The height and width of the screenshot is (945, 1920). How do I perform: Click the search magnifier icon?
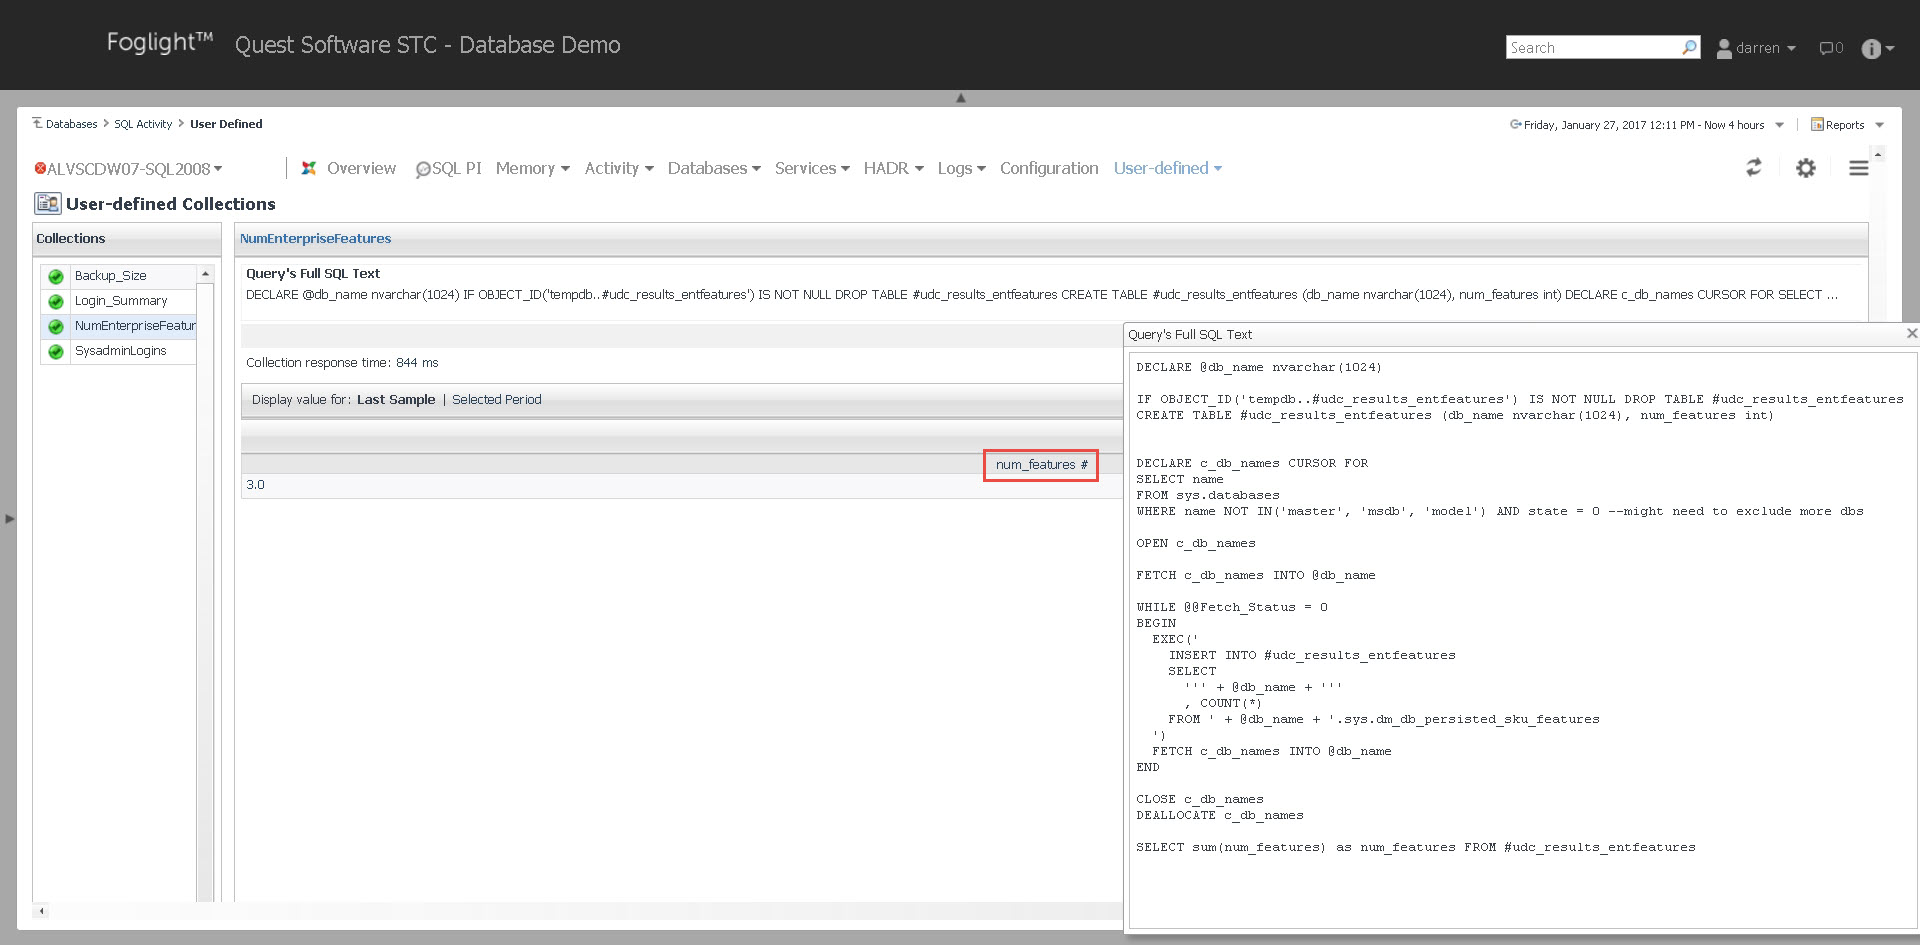tap(1689, 47)
